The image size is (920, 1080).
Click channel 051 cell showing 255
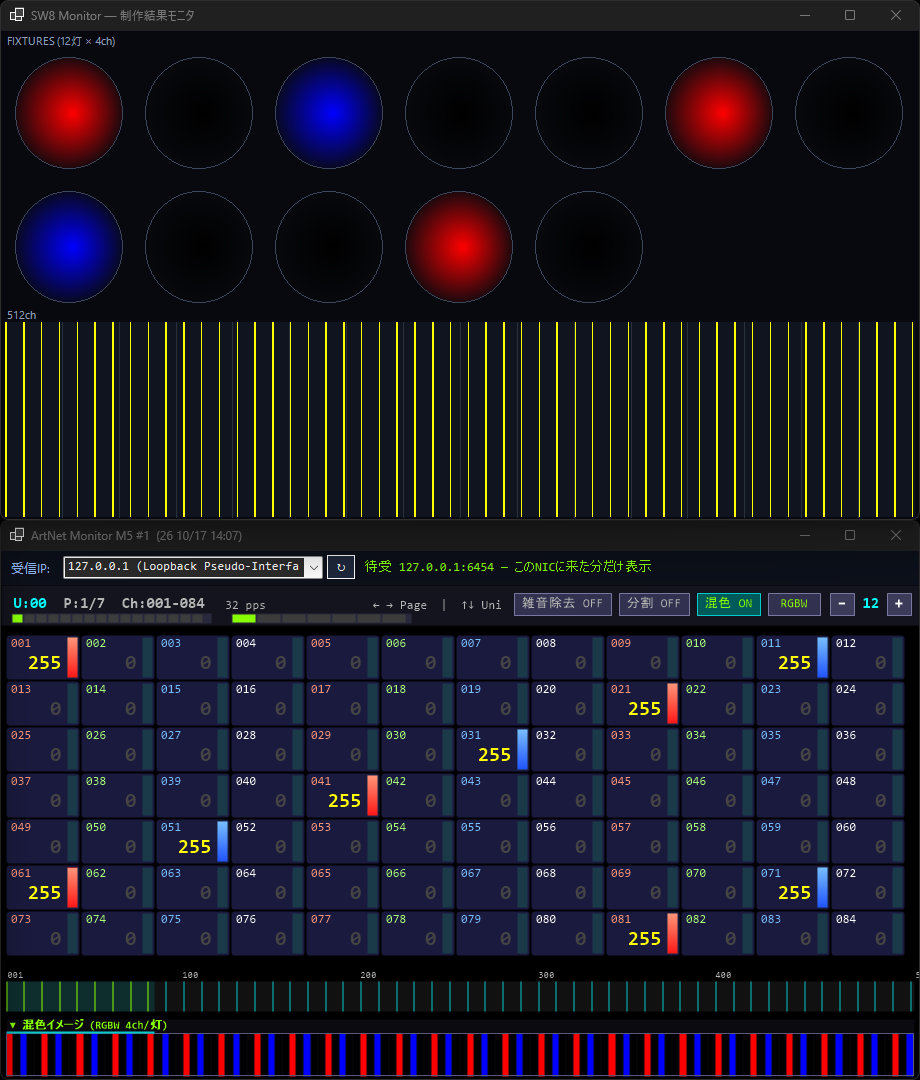193,841
